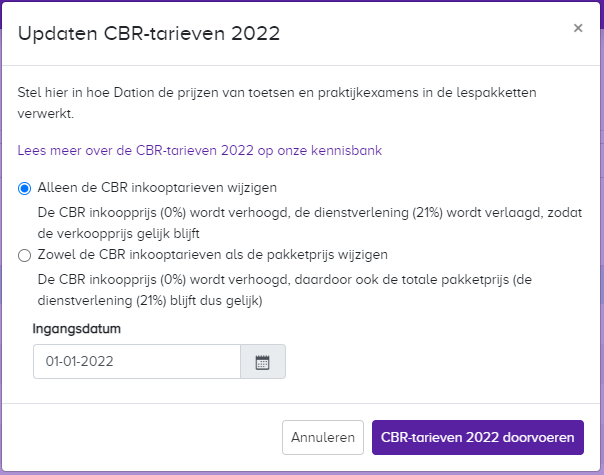Open kennisbank link about CBR-tarieven 2022
Viewport: 604px width, 475px height.
[200, 150]
